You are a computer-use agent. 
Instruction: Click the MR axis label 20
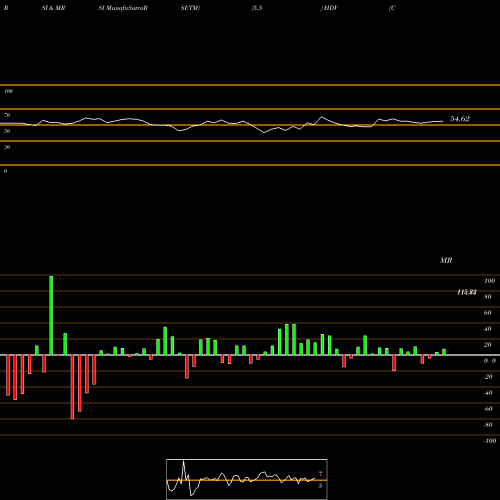point(488,345)
